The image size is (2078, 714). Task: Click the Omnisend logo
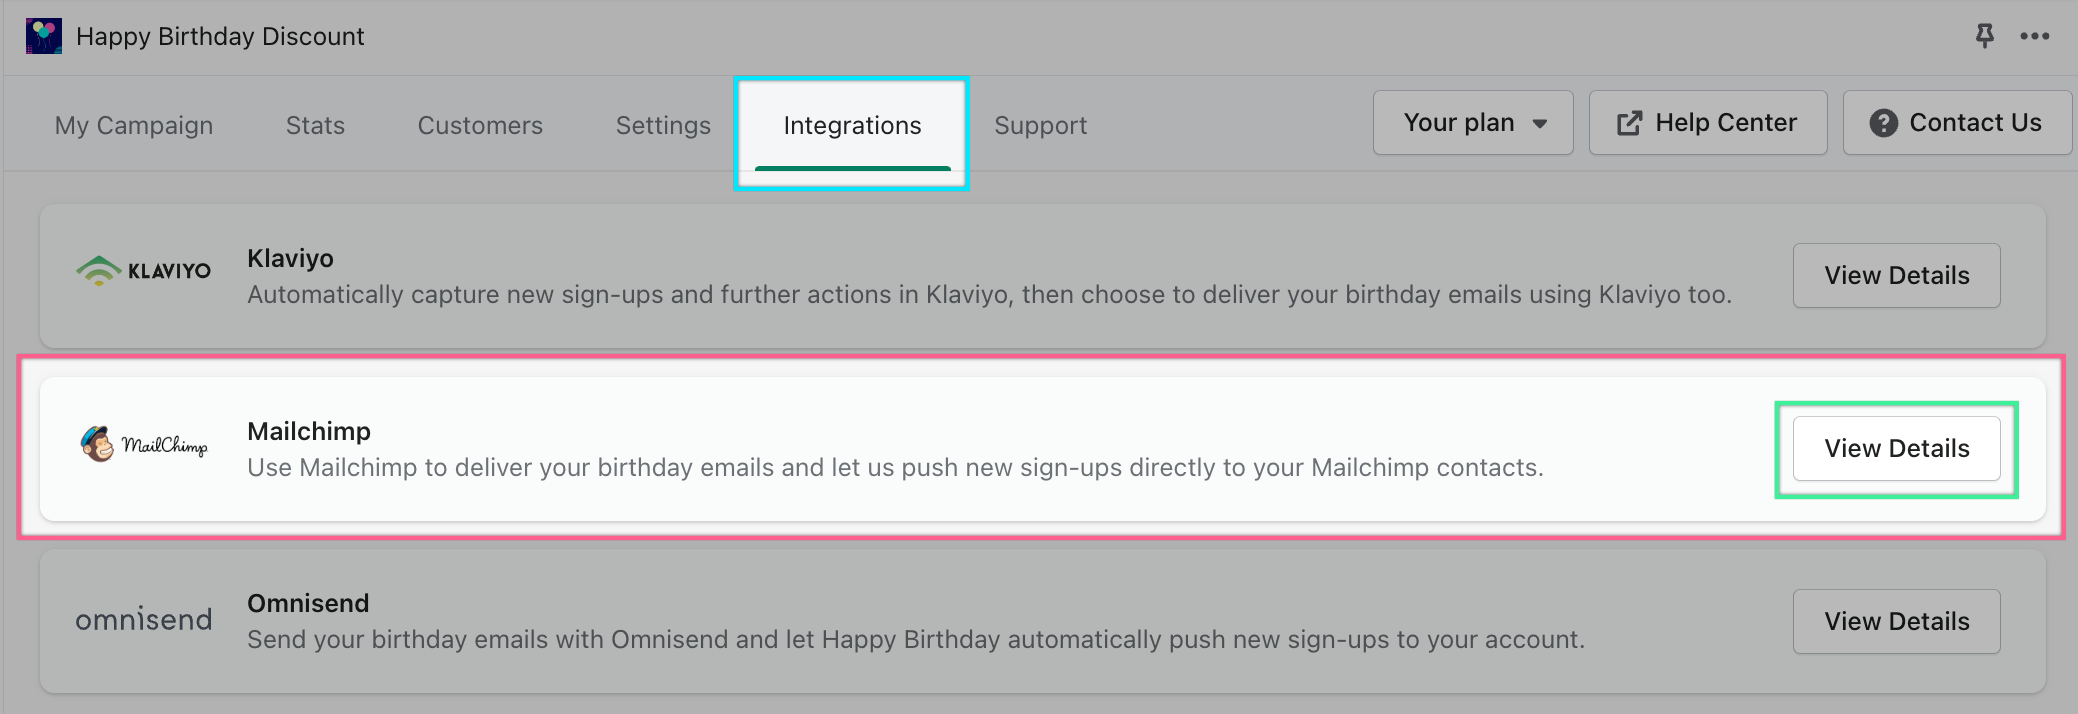[x=144, y=620]
